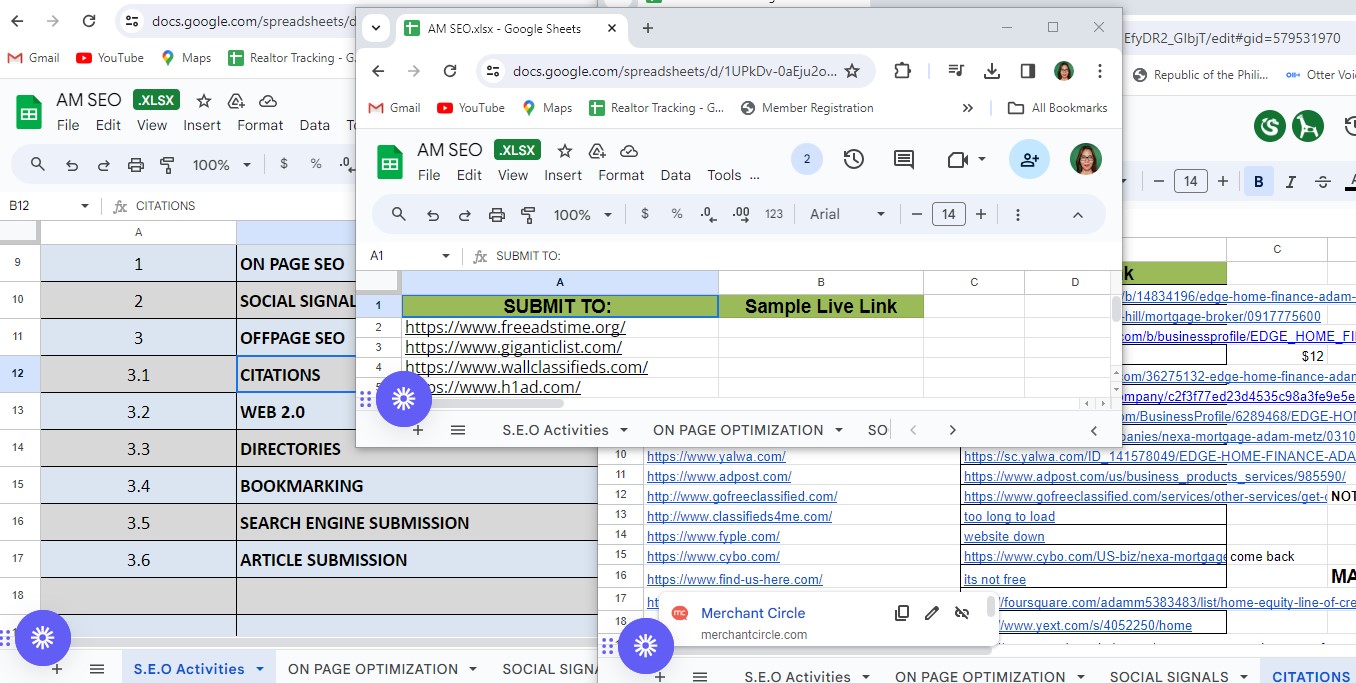The image size is (1356, 683).
Task: Open Tools menu in front window
Action: coord(724,175)
